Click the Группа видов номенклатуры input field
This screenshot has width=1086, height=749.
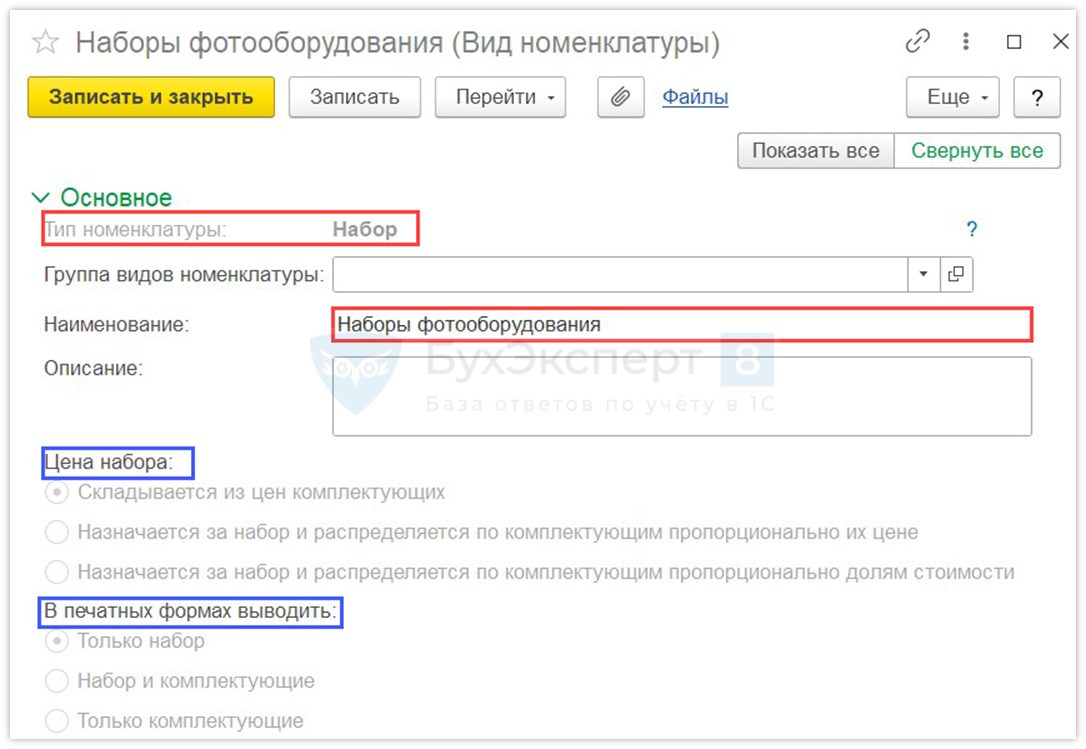(620, 274)
